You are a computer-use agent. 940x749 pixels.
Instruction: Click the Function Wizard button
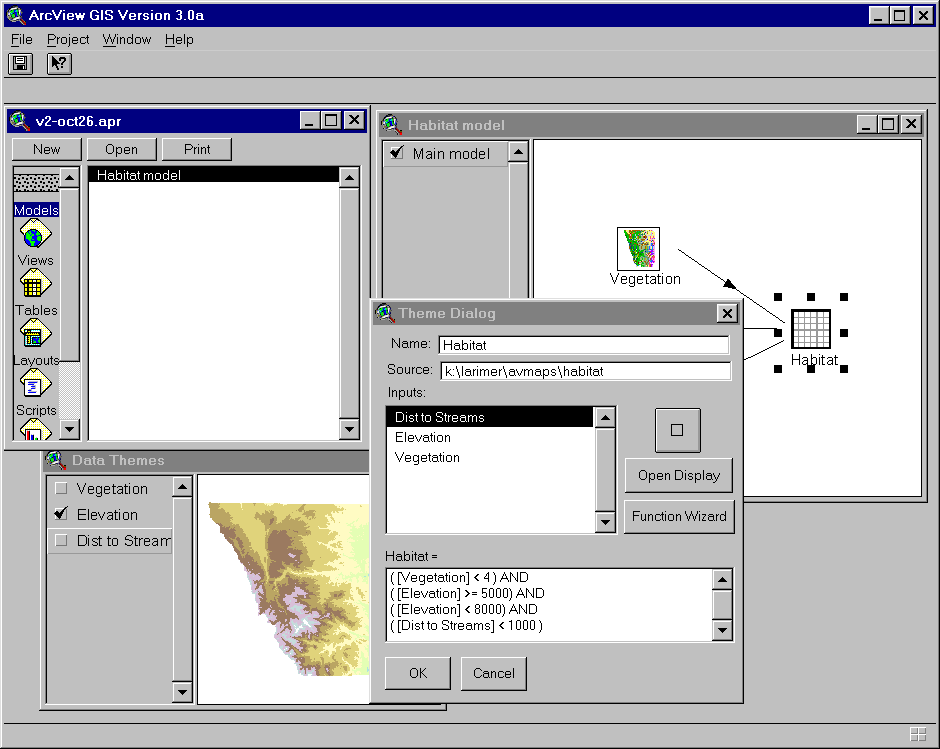(678, 517)
